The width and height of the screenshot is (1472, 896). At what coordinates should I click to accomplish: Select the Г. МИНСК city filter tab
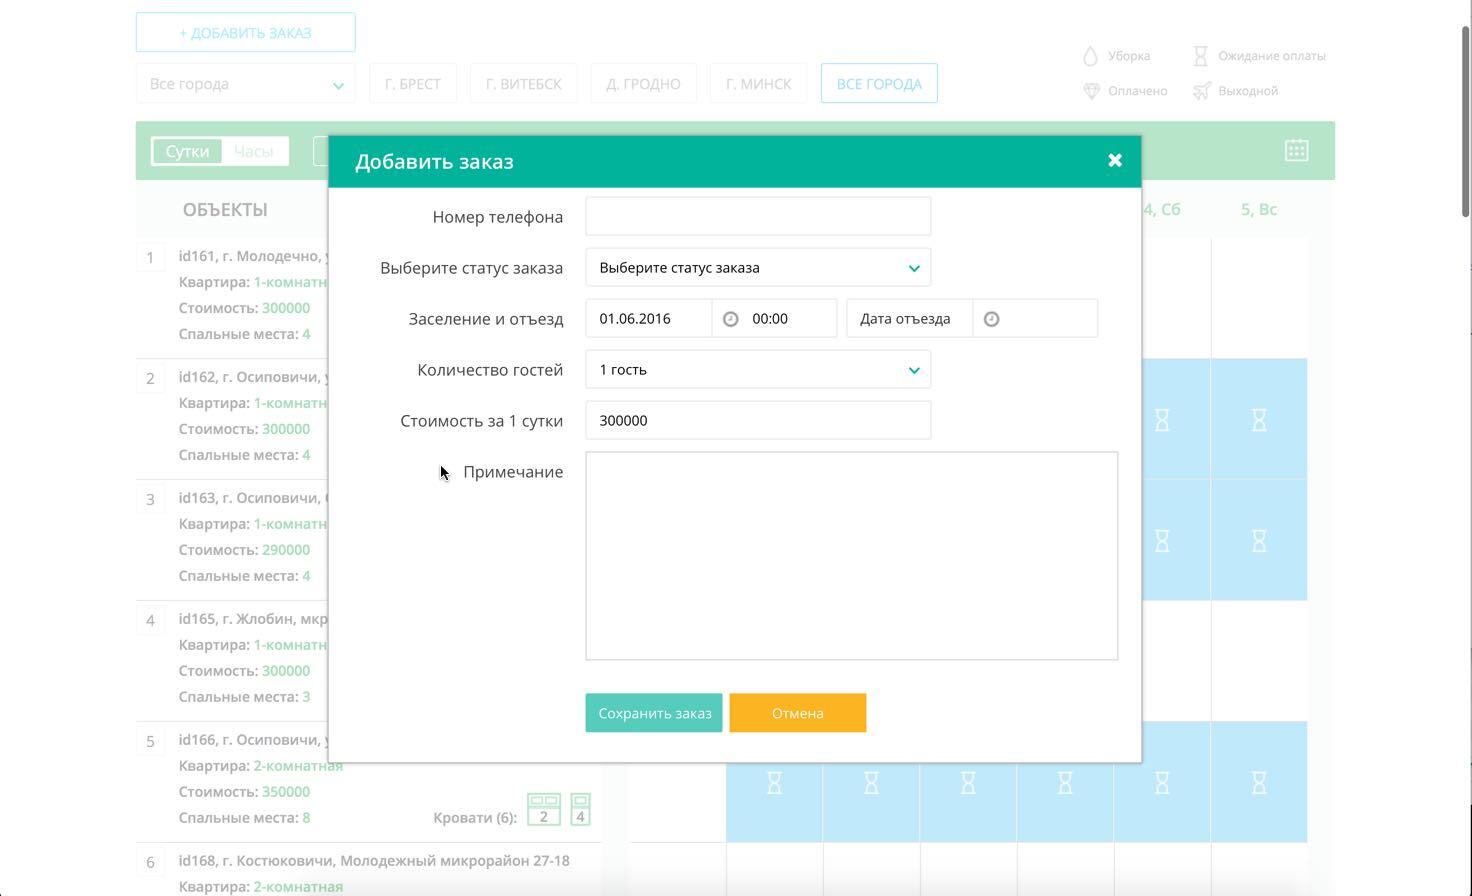758,83
